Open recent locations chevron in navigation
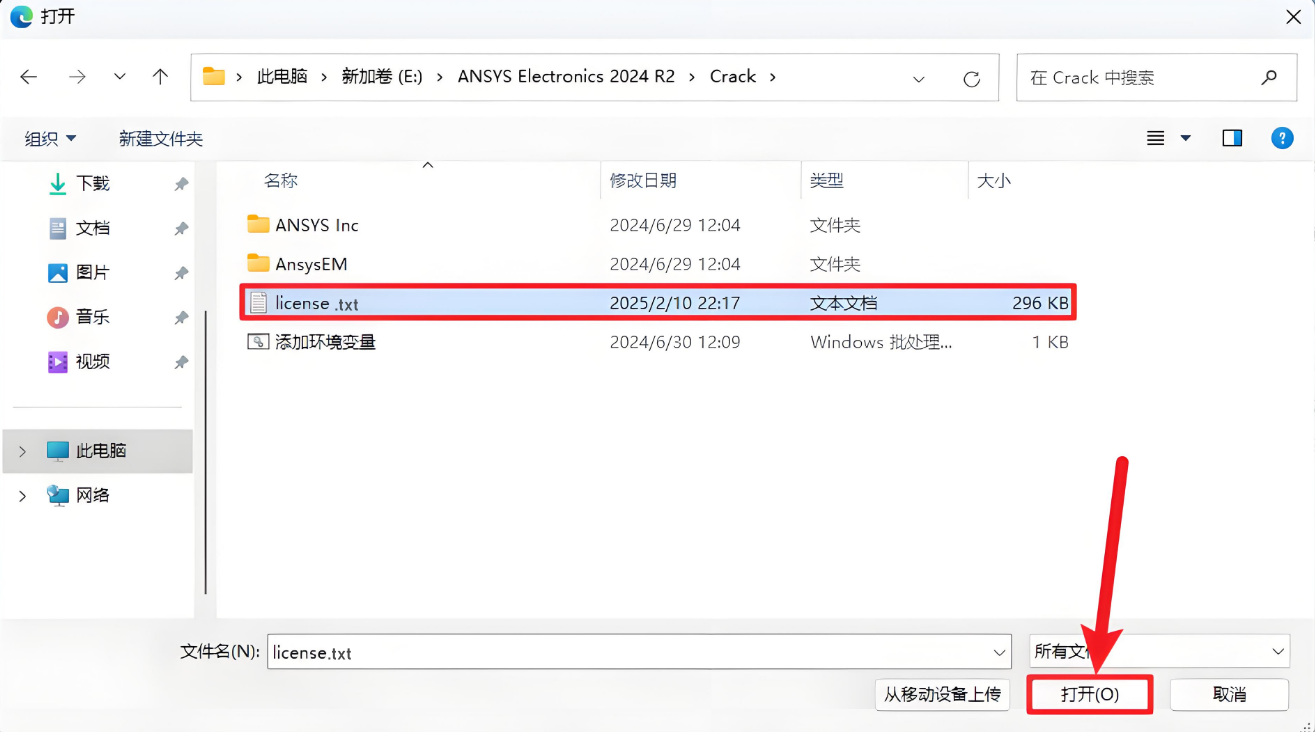The width and height of the screenshot is (1315, 732). click(120, 77)
